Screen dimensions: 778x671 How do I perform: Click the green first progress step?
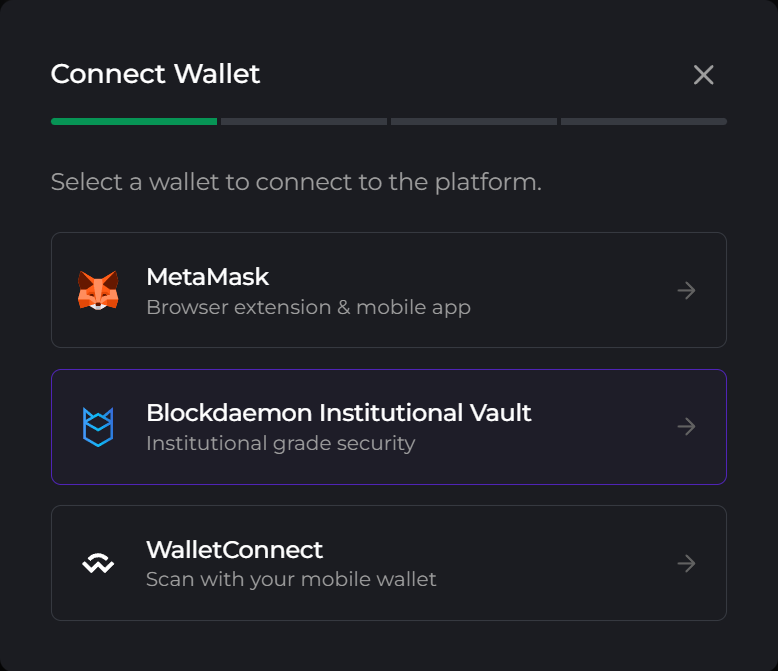pos(134,122)
